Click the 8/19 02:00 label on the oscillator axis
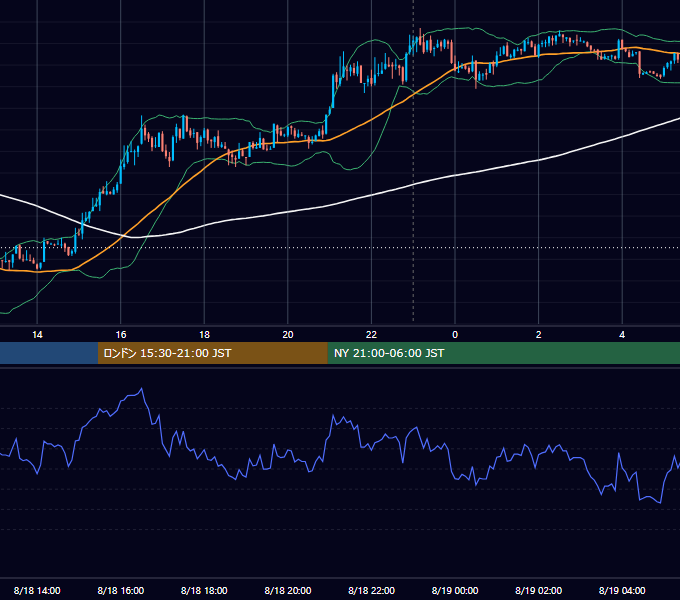Viewport: 680px width, 600px height. coord(539,590)
